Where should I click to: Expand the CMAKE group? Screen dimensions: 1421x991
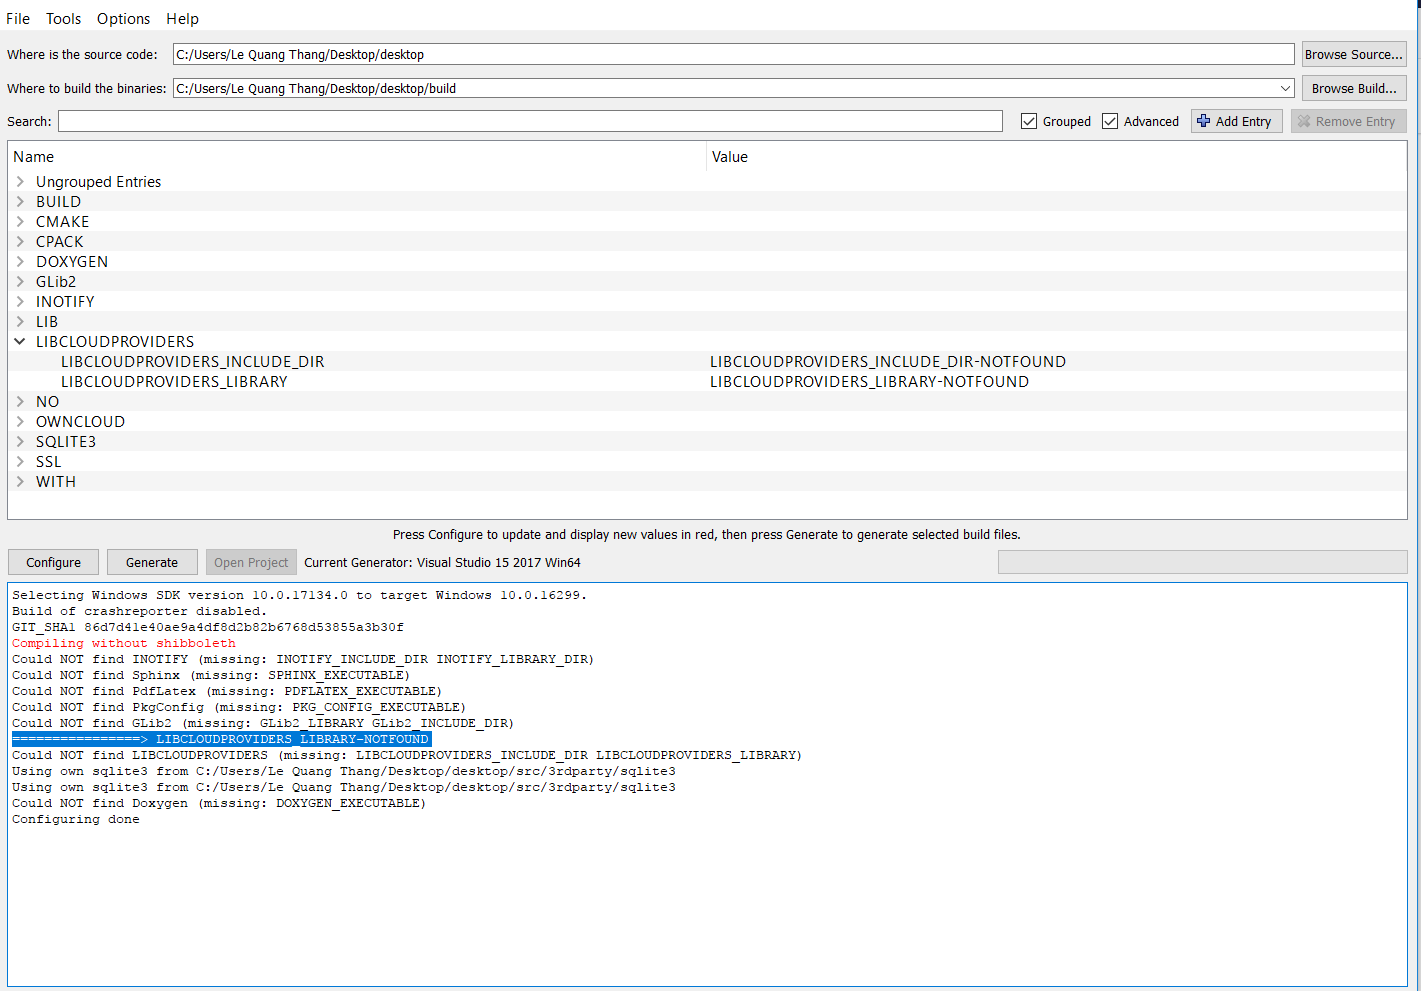(20, 221)
